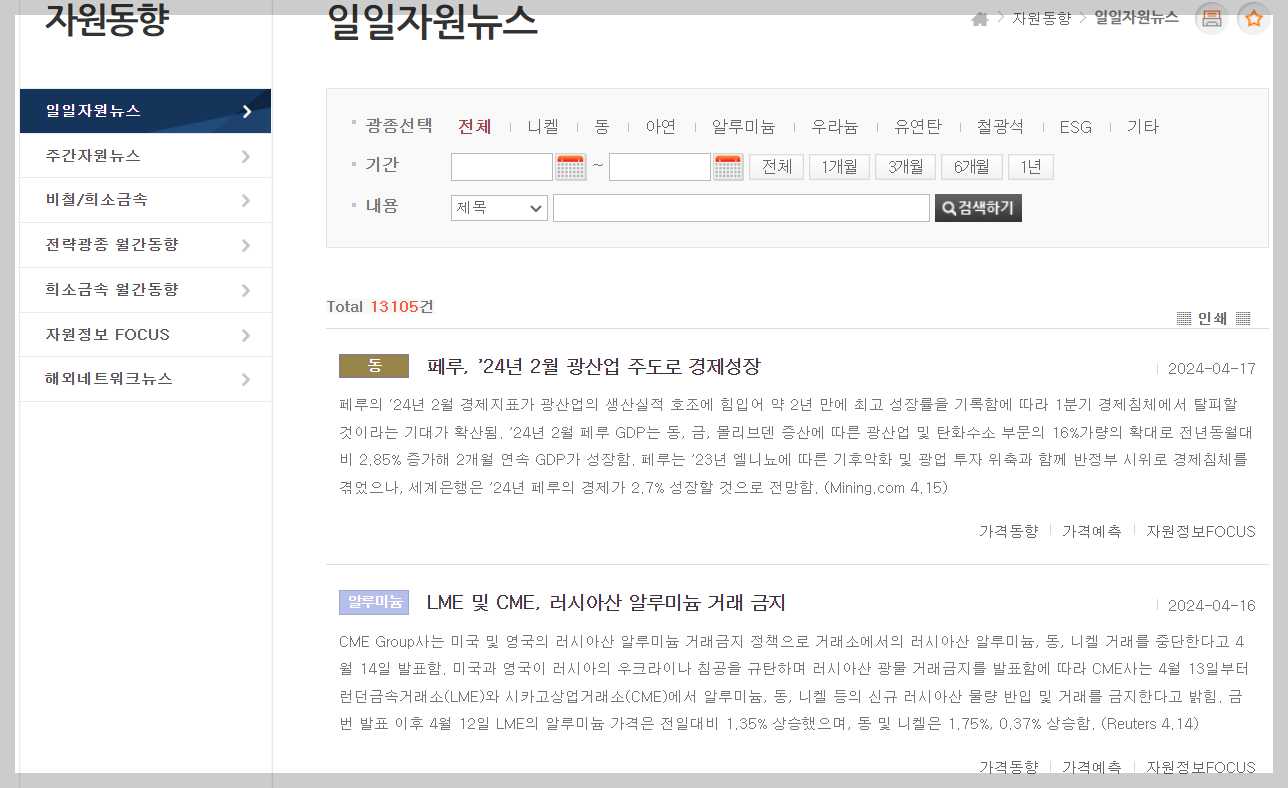
Task: Open the start date calendar picker
Action: 571,167
